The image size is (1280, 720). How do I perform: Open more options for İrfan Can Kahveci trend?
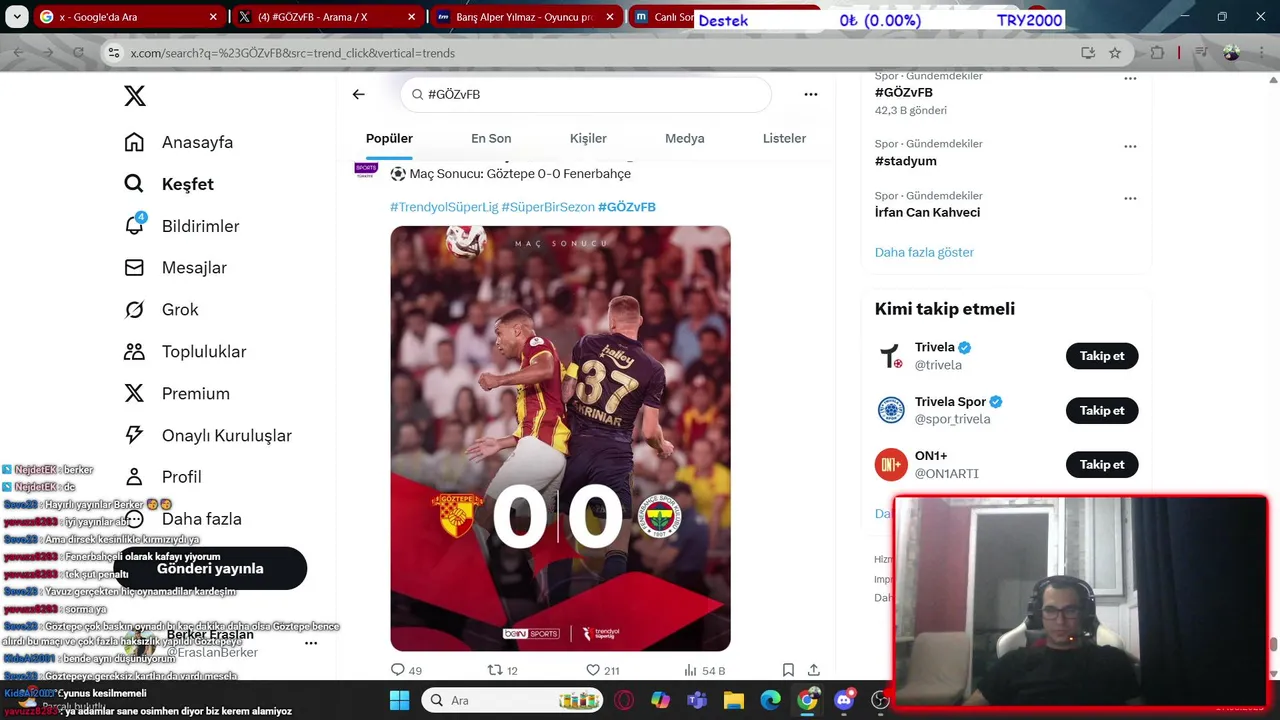(x=1130, y=198)
